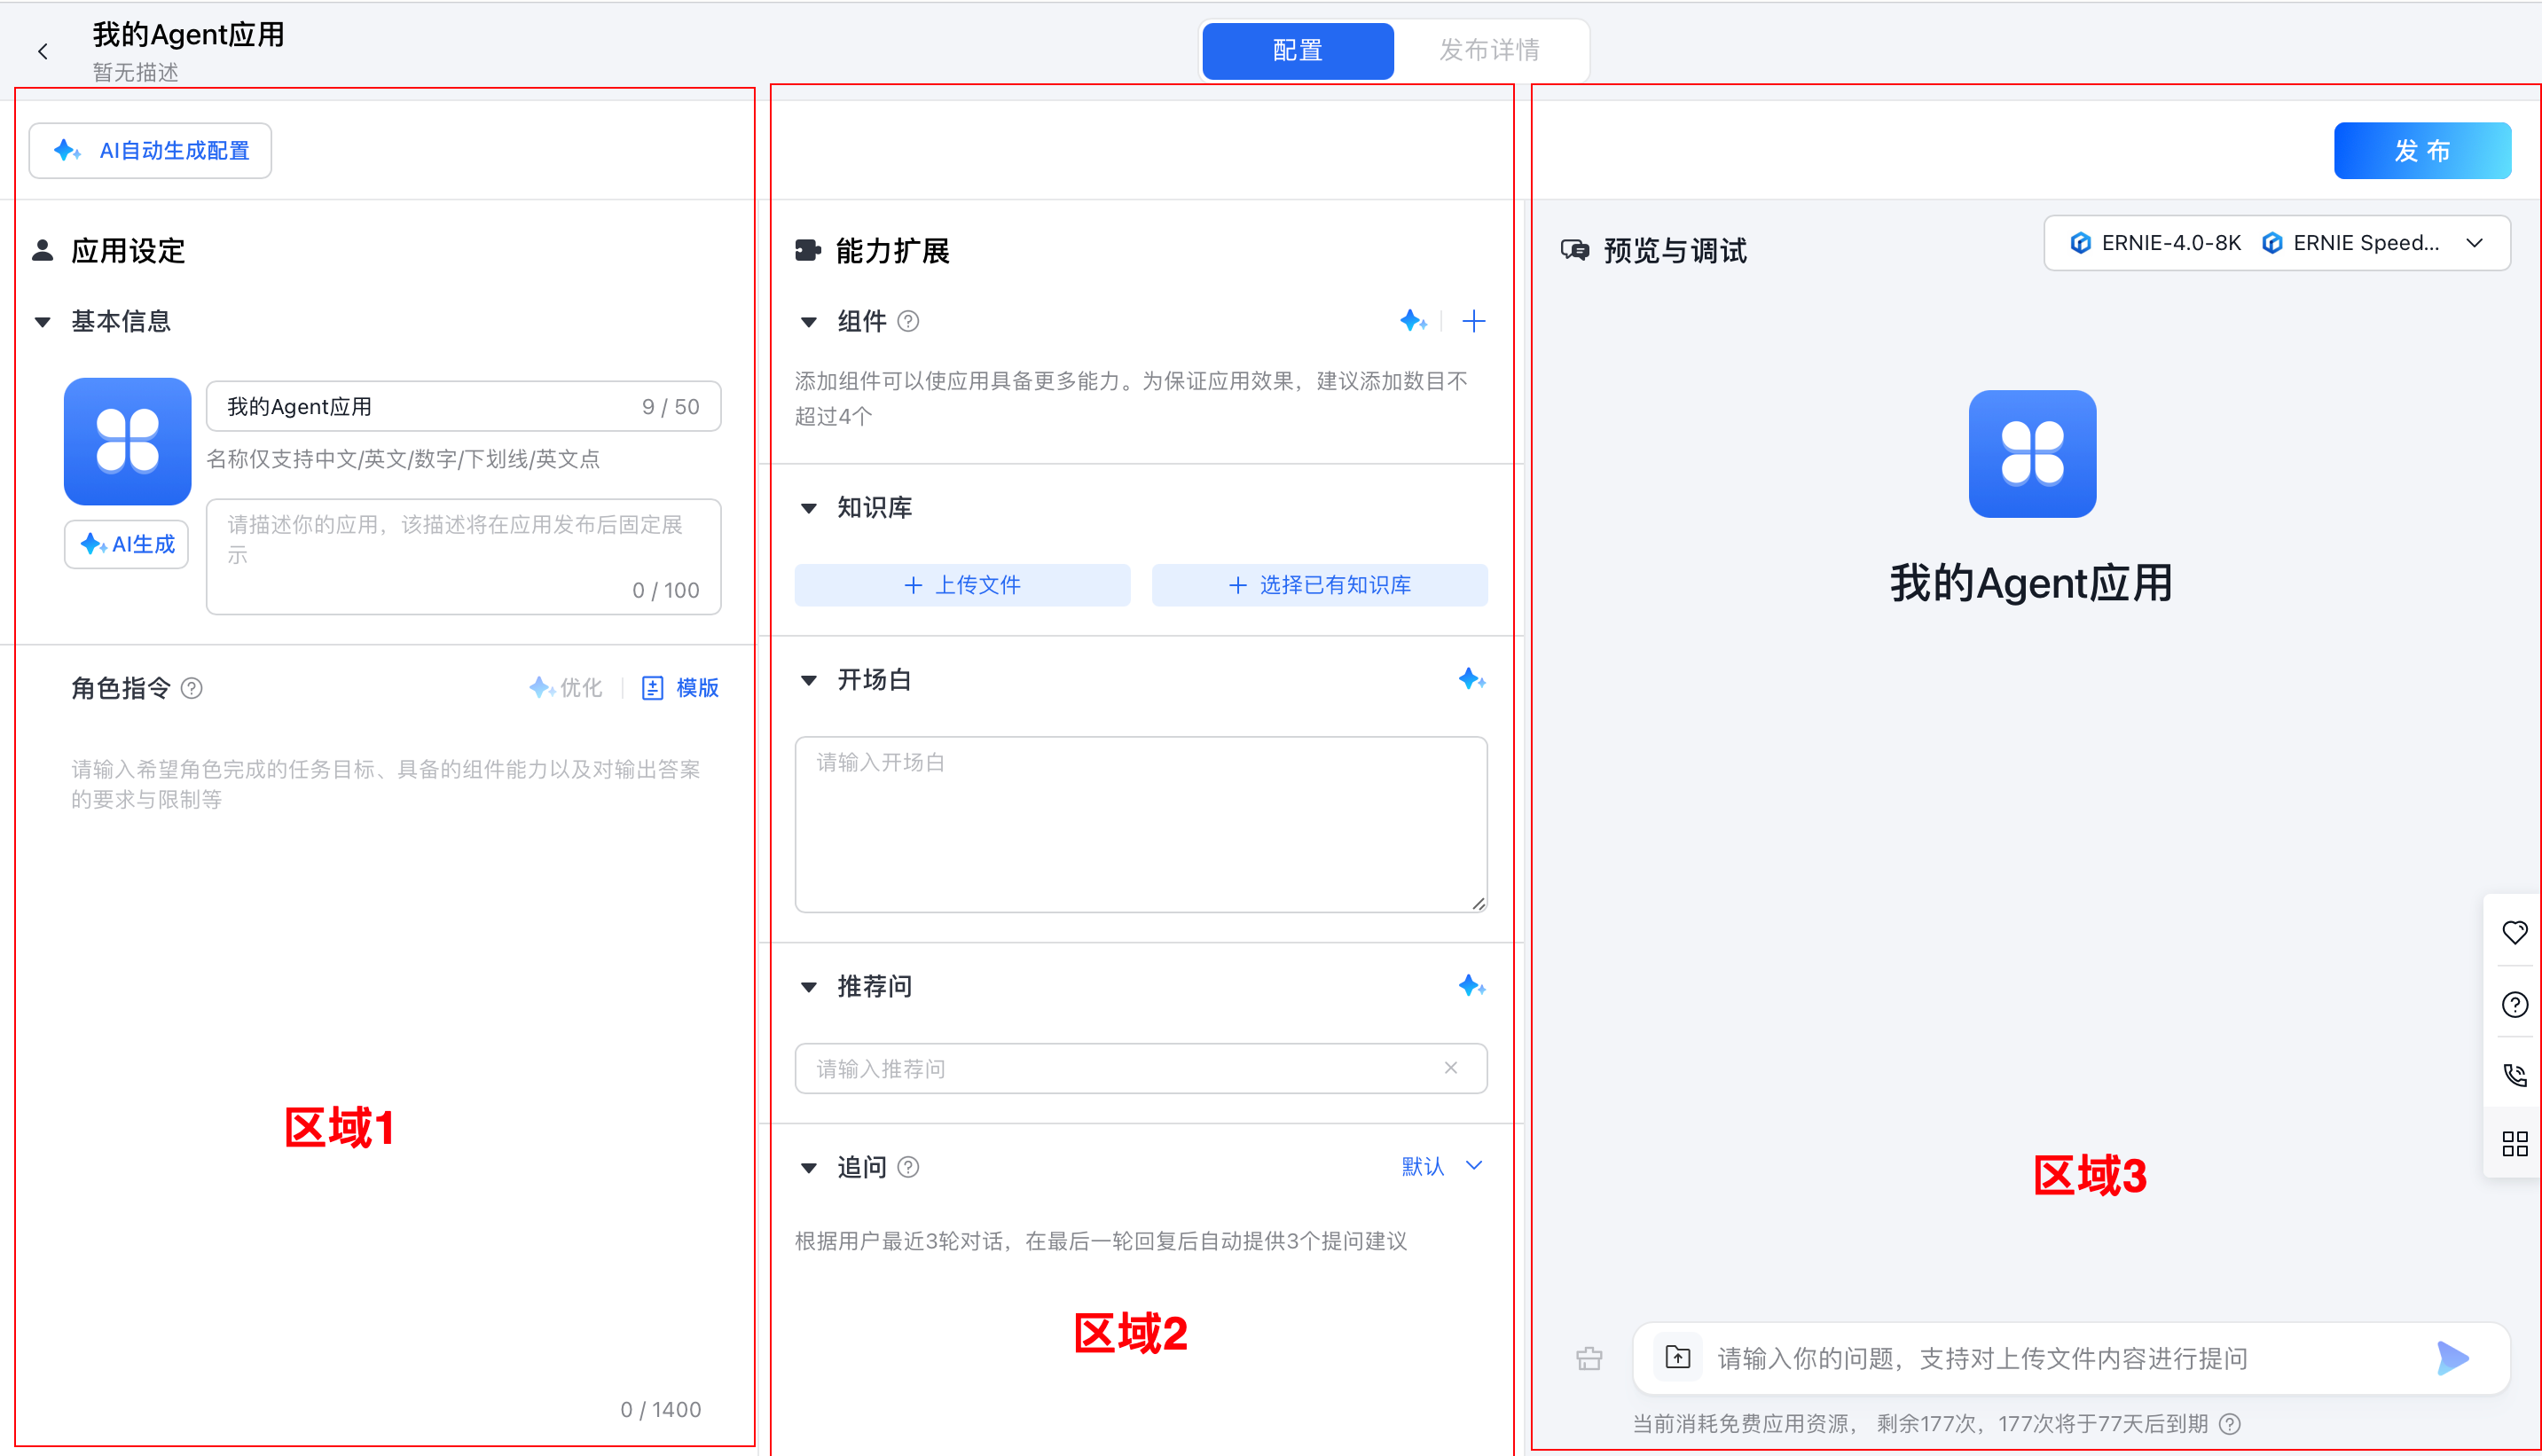The height and width of the screenshot is (1456, 2542).
Task: Click the clear-conversation broom icon
Action: (1589, 1358)
